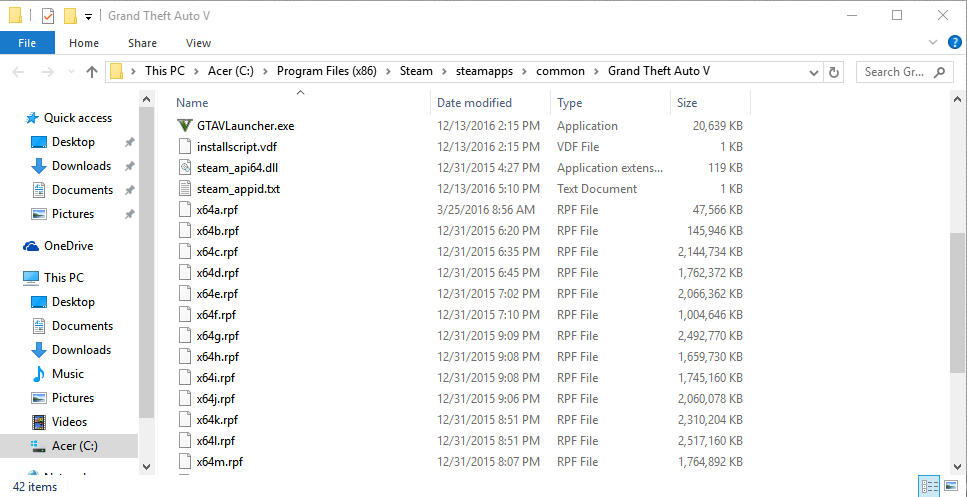Screen dimensions: 967x497
Task: Sort files by Date modified column
Action: click(x=491, y=103)
